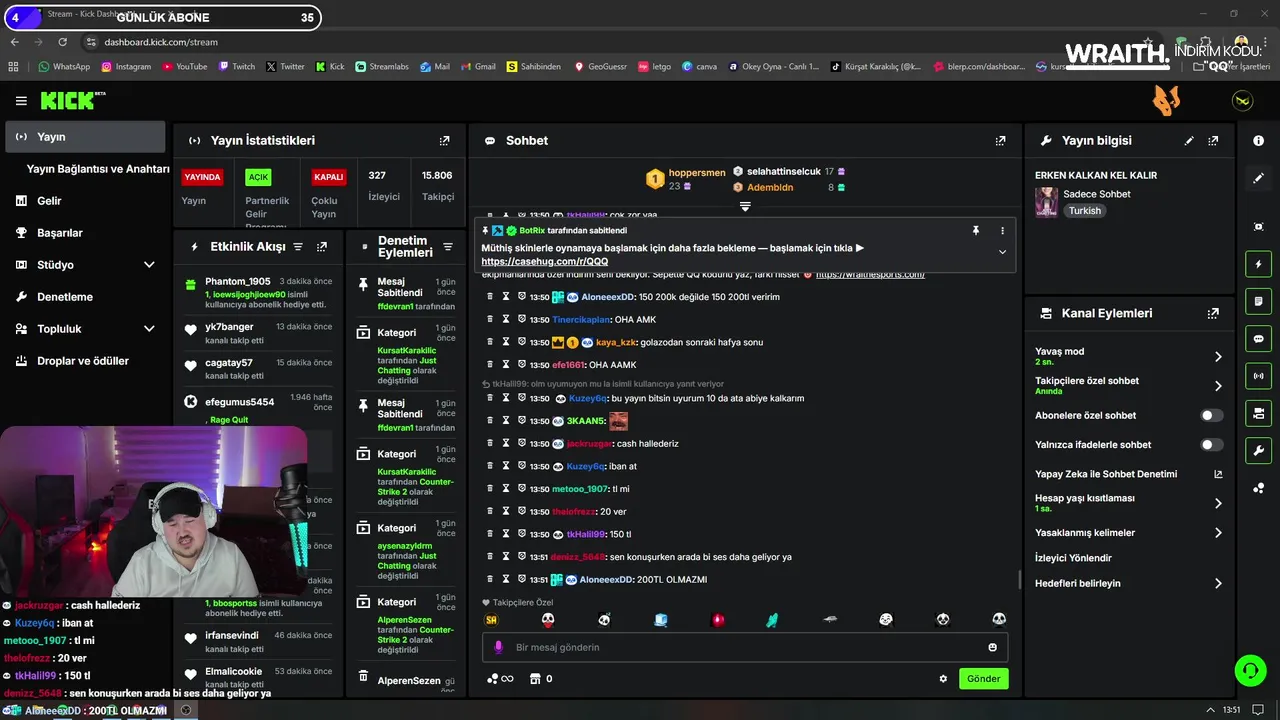Expand Yasaklanmış kelimeler settings
The width and height of the screenshot is (1280, 720).
click(1218, 533)
